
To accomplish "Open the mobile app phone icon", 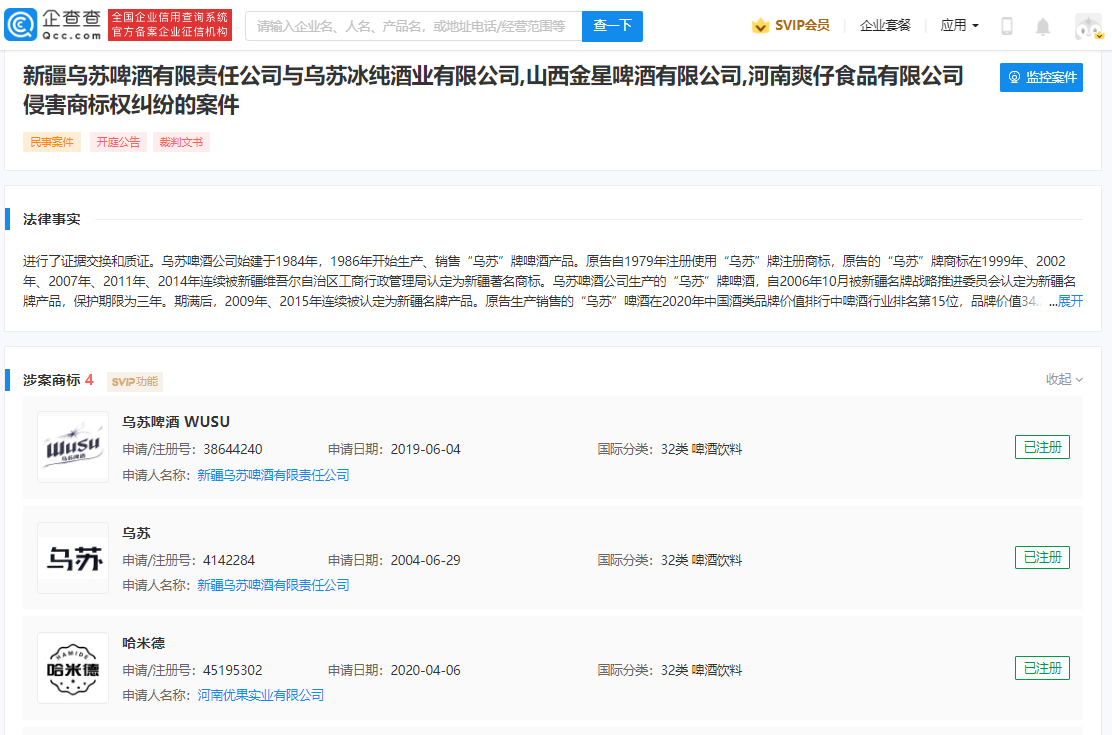I will (x=1006, y=26).
